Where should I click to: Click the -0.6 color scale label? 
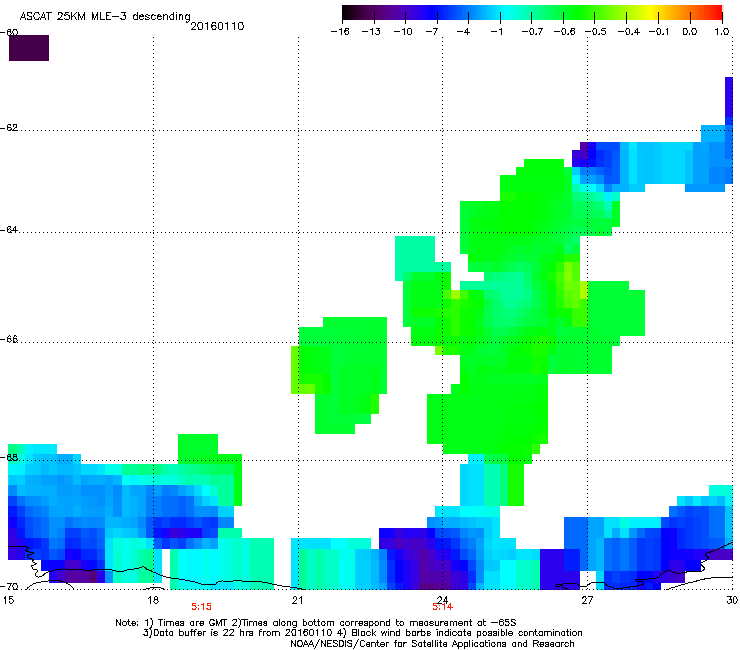(x=564, y=32)
